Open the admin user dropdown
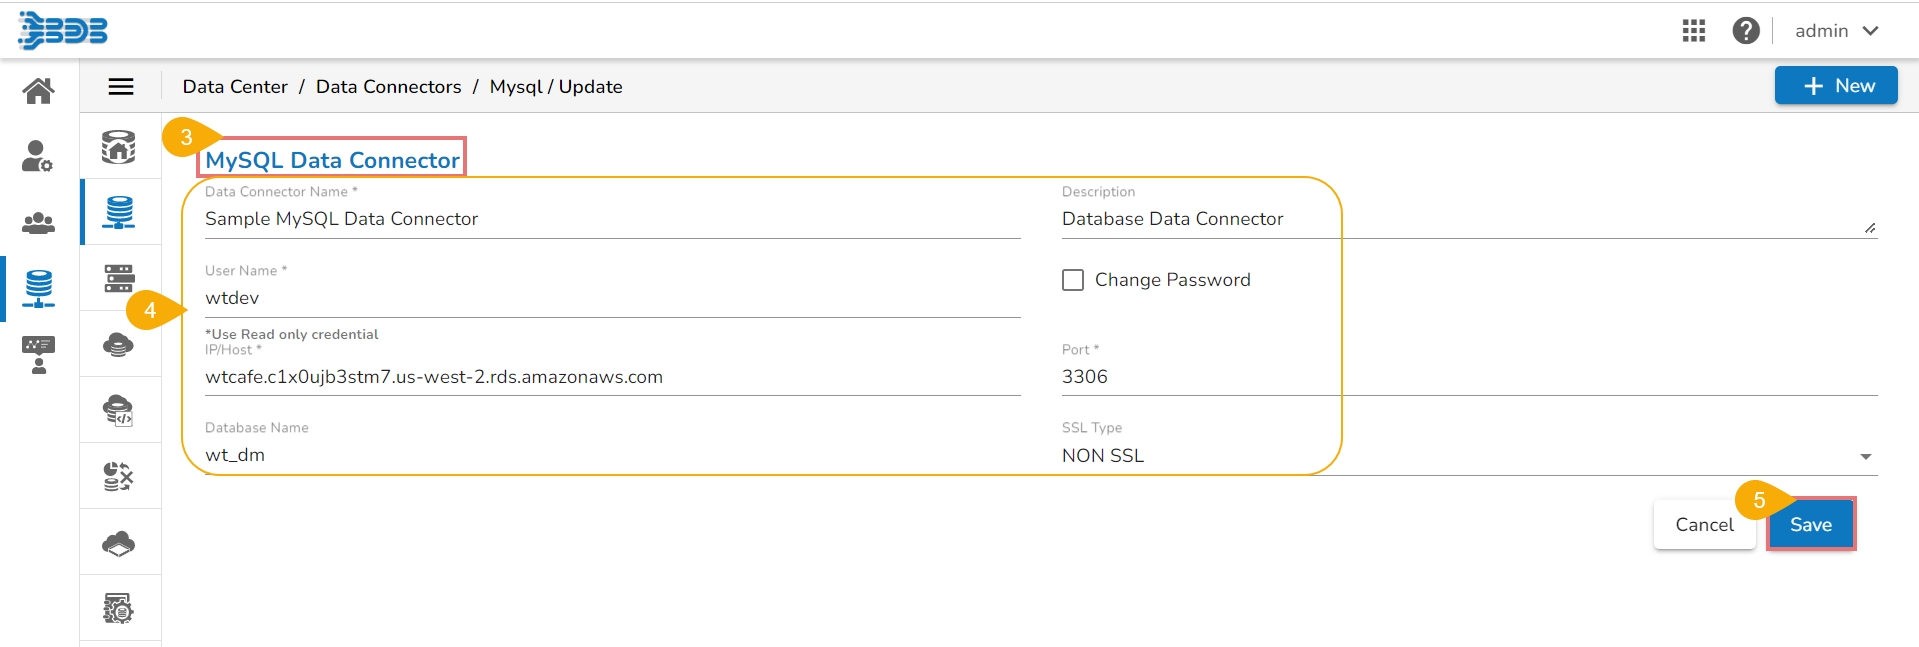The image size is (1919, 647). coord(1836,31)
